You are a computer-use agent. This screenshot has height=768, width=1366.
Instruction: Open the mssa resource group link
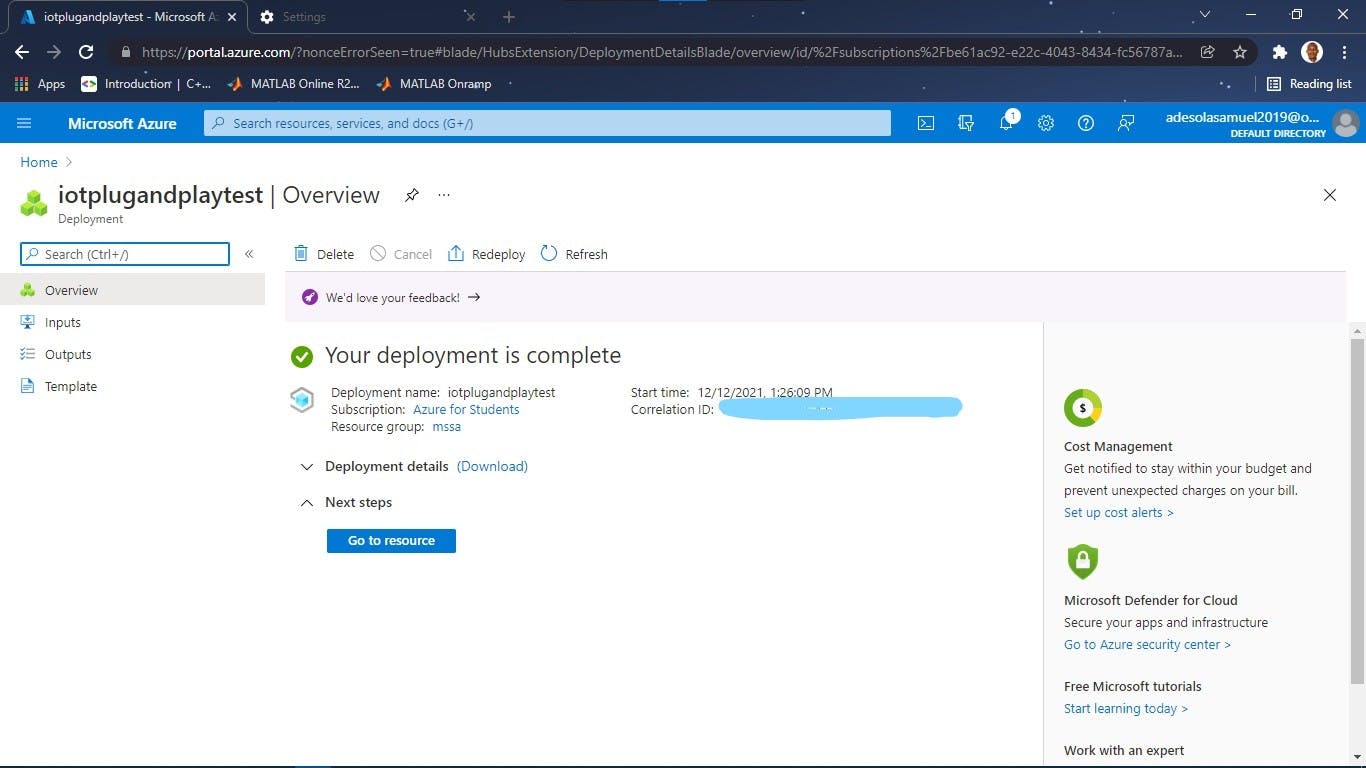point(446,426)
